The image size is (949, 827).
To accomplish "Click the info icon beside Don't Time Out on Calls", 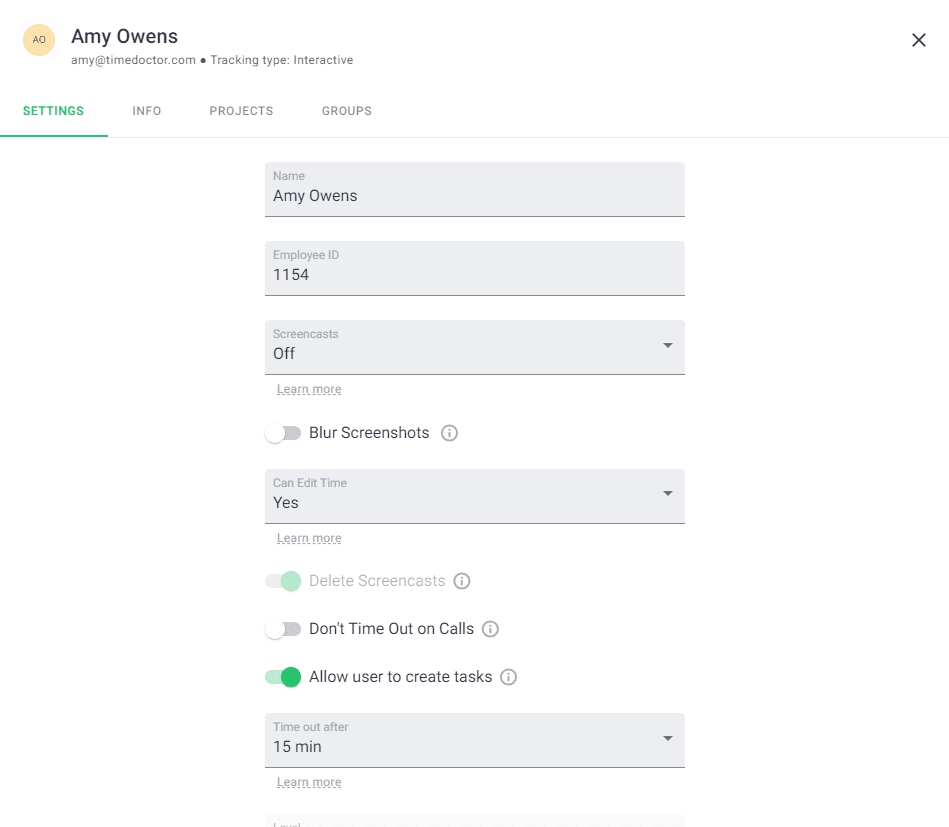I will [489, 629].
